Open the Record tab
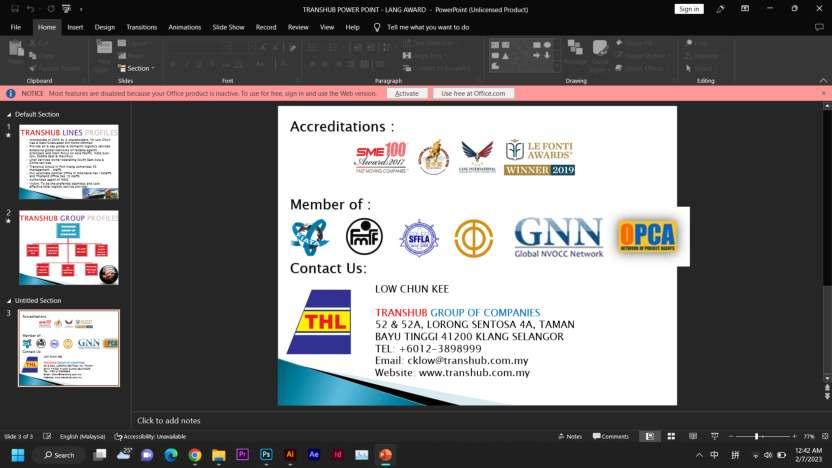 pyautogui.click(x=266, y=27)
